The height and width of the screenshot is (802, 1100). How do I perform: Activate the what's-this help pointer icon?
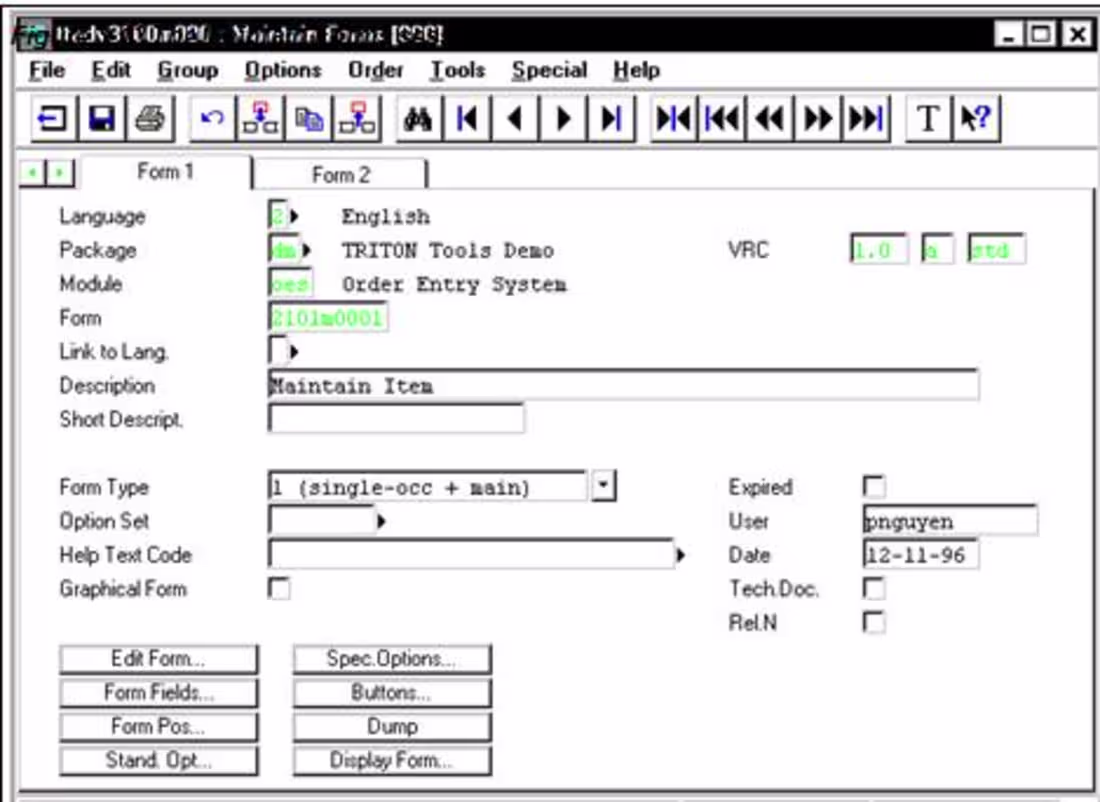pos(976,119)
